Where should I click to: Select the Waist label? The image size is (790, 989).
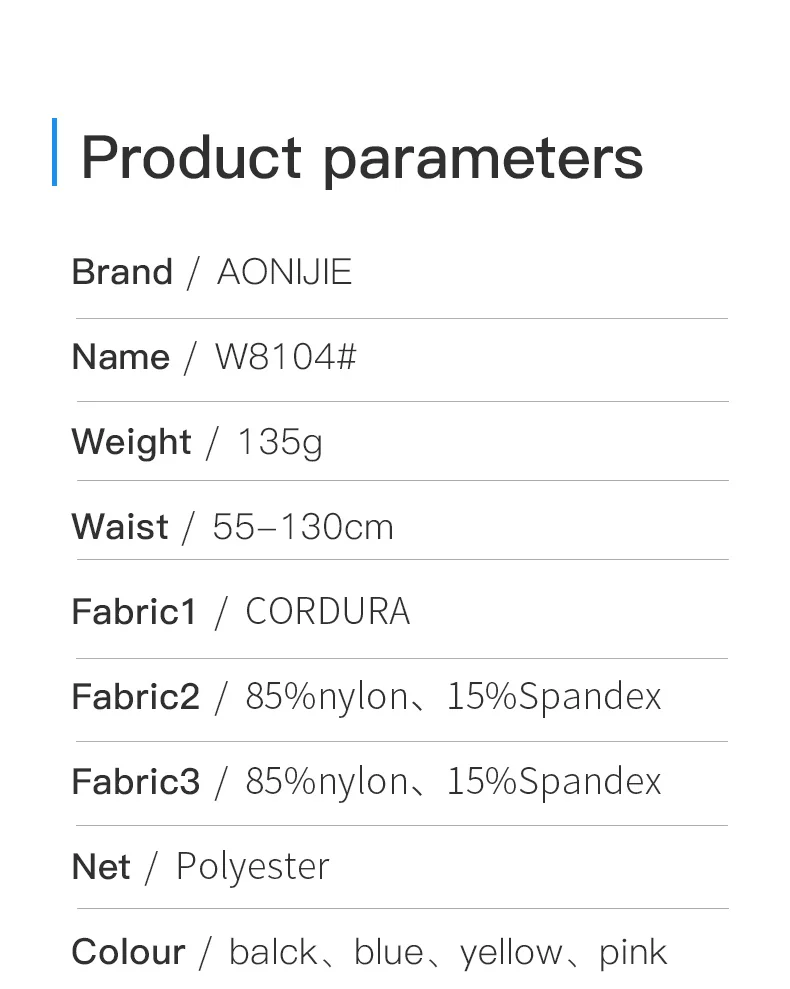click(x=120, y=526)
